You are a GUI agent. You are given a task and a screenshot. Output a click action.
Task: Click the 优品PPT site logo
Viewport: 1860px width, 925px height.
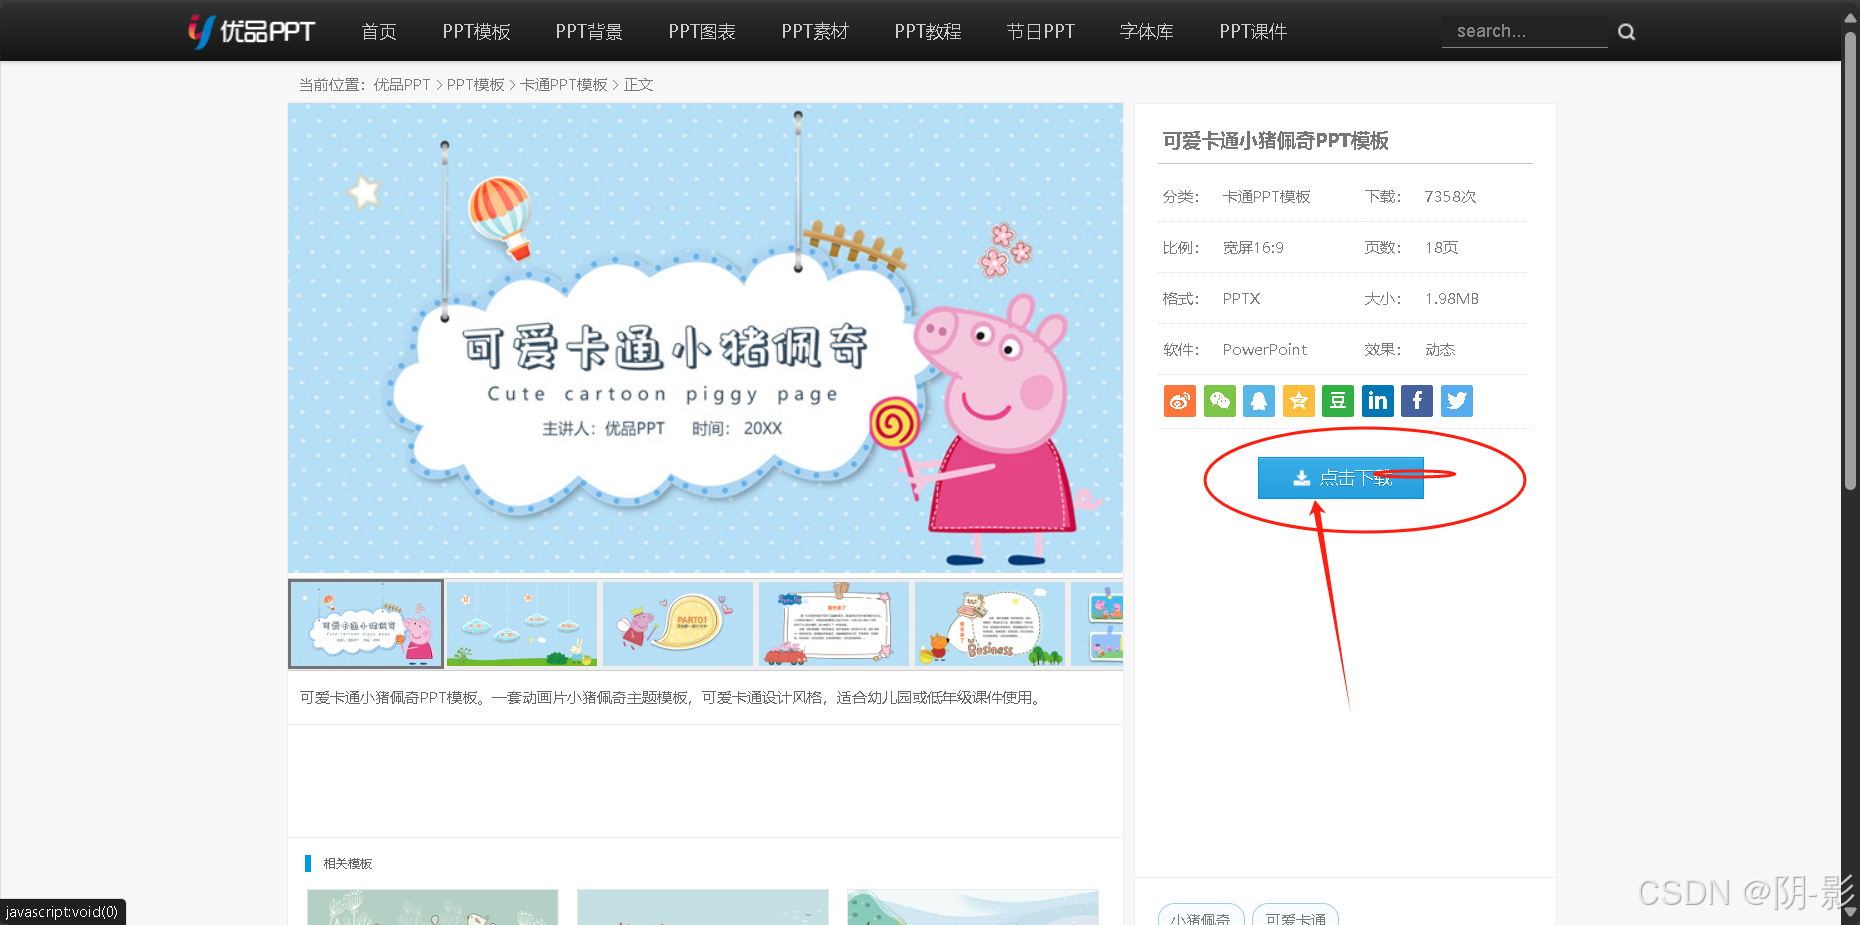[x=251, y=31]
